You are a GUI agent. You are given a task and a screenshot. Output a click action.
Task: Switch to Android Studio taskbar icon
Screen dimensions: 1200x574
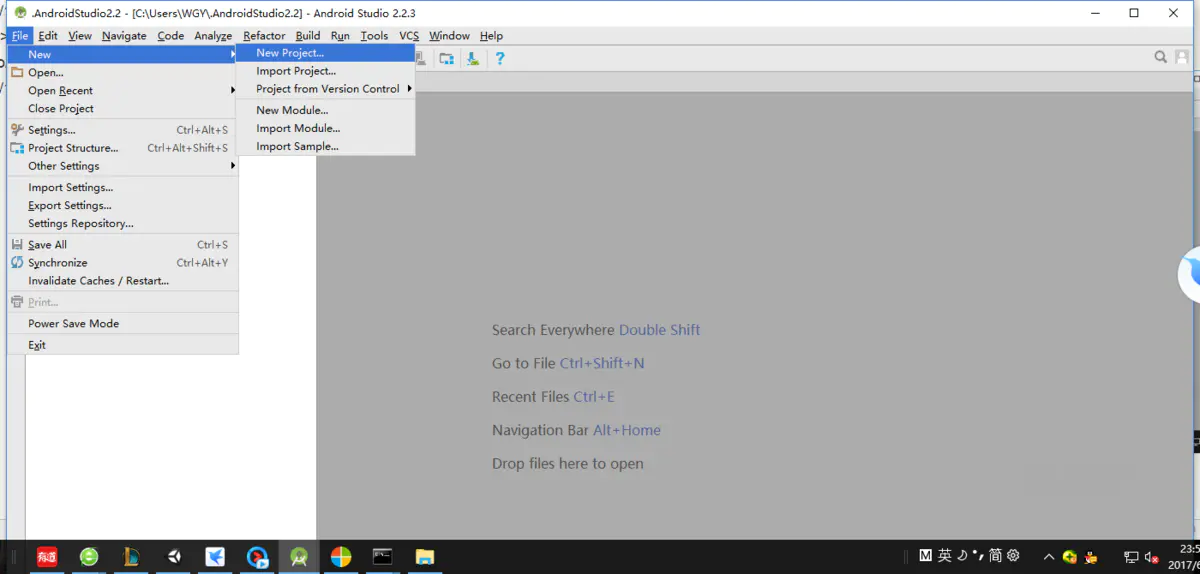pyautogui.click(x=299, y=557)
